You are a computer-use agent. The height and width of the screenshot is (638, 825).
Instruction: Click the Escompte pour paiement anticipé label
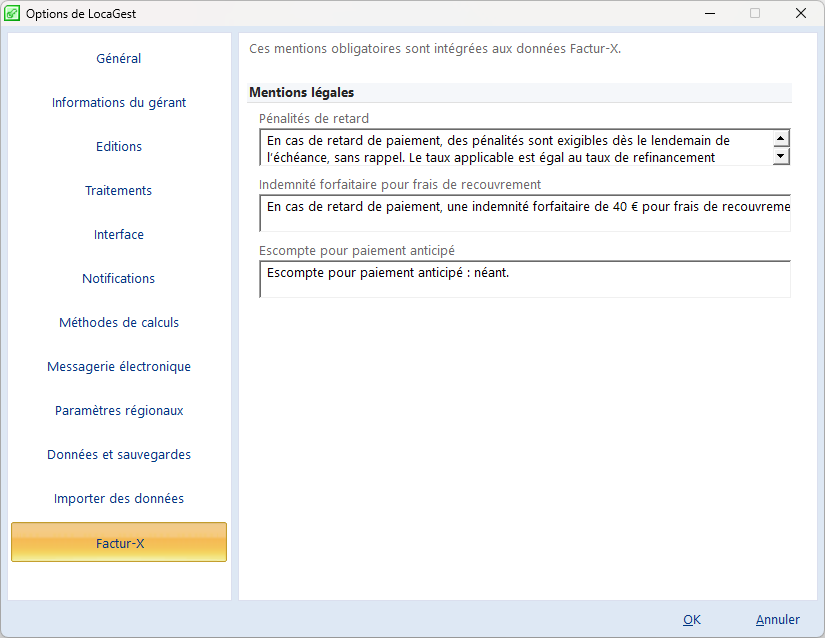[357, 251]
